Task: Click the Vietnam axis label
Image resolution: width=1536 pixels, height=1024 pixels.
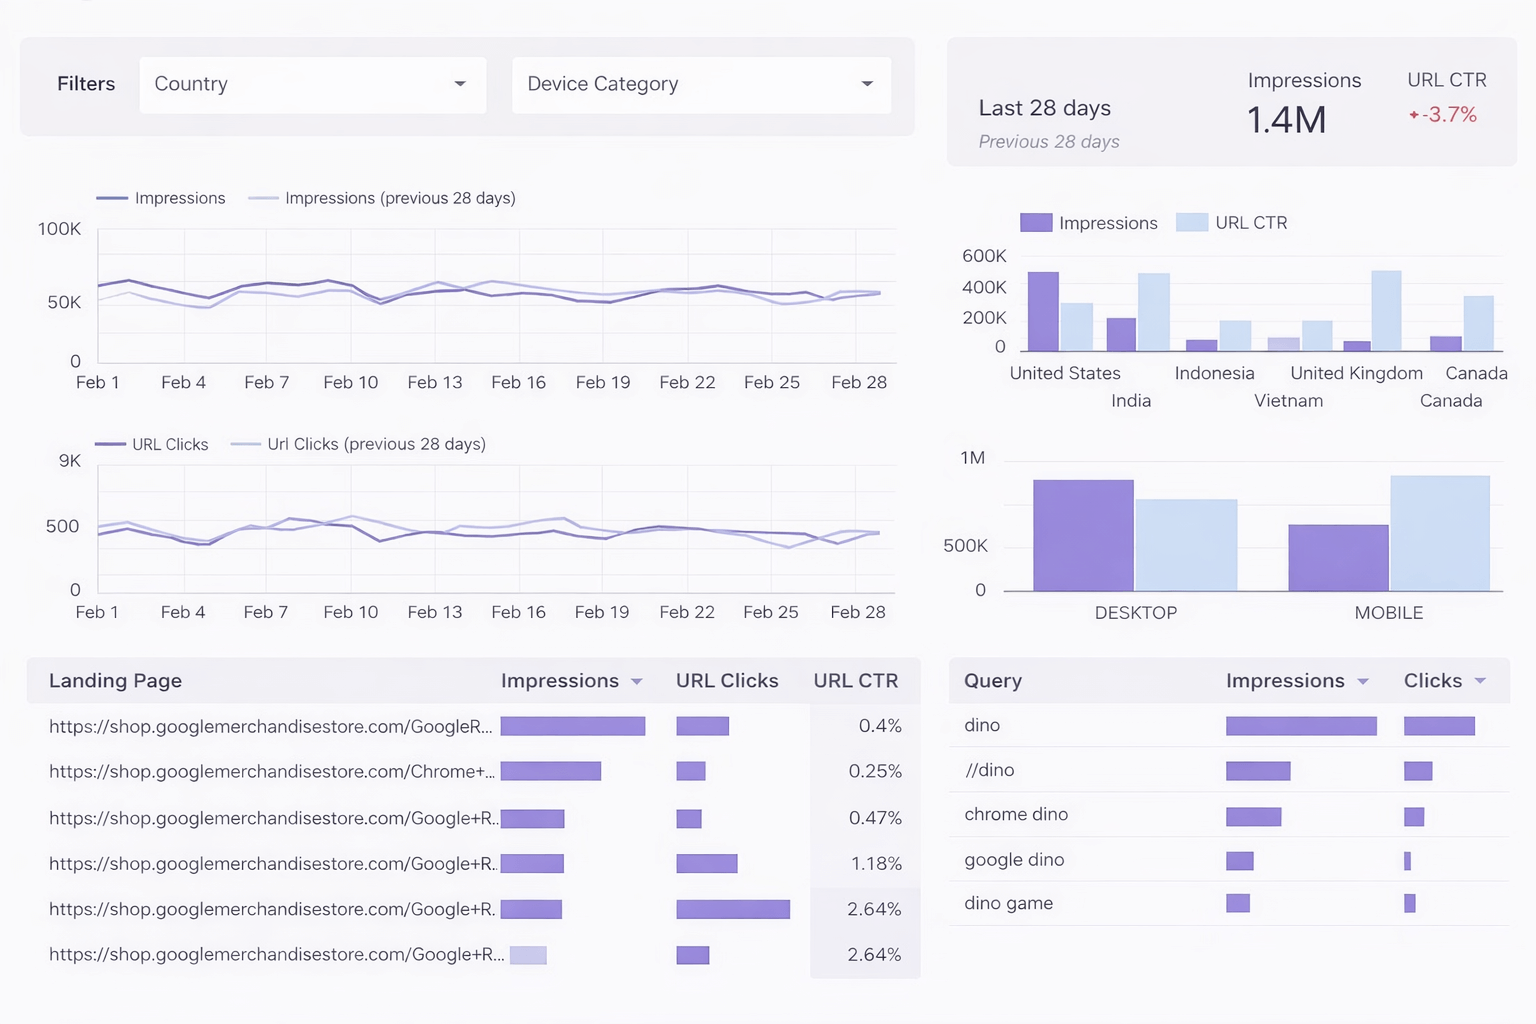Action: point(1289,401)
